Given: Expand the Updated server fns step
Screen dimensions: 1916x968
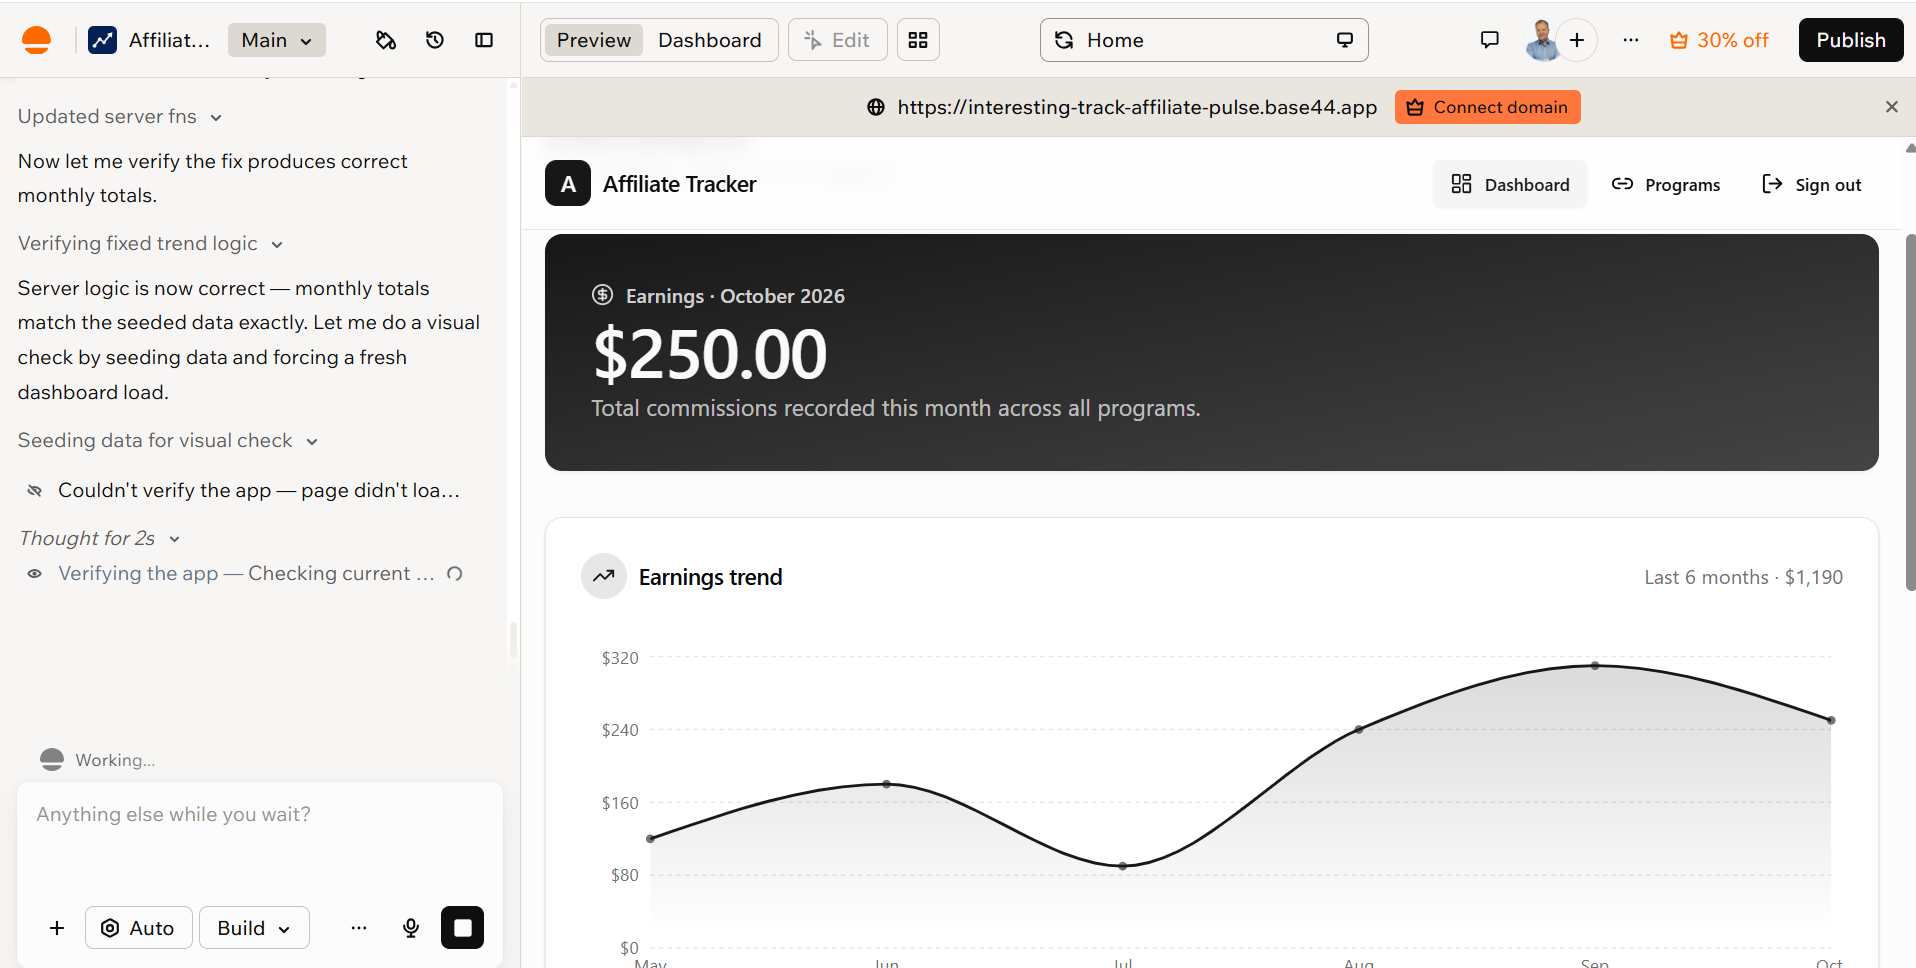Looking at the screenshot, I should pyautogui.click(x=120, y=117).
